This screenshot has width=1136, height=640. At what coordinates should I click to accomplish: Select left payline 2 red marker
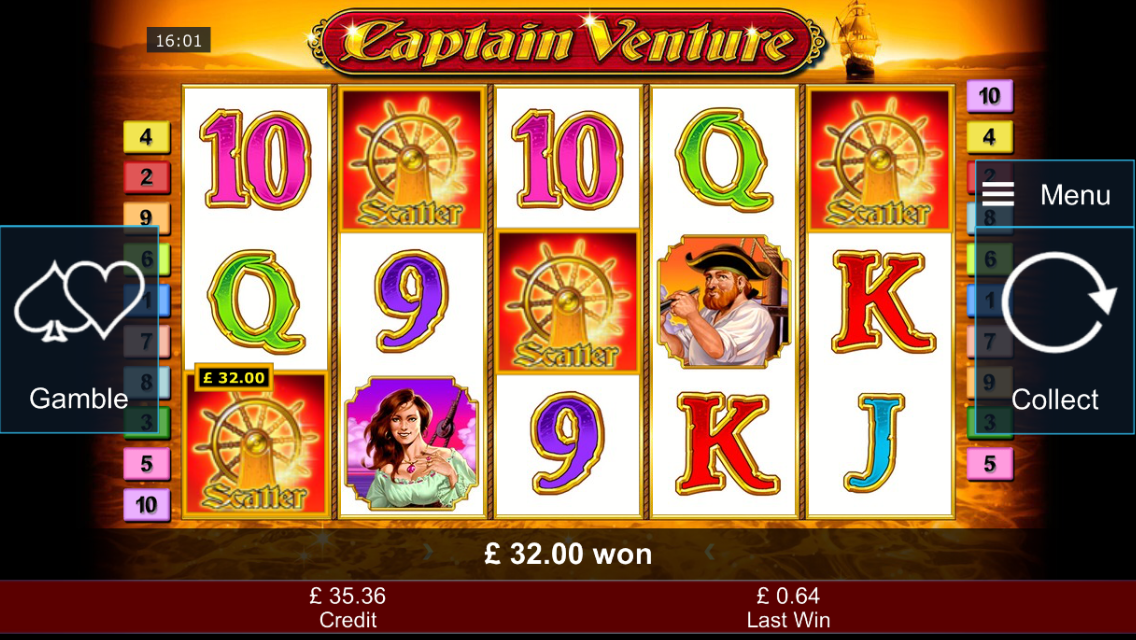[146, 177]
